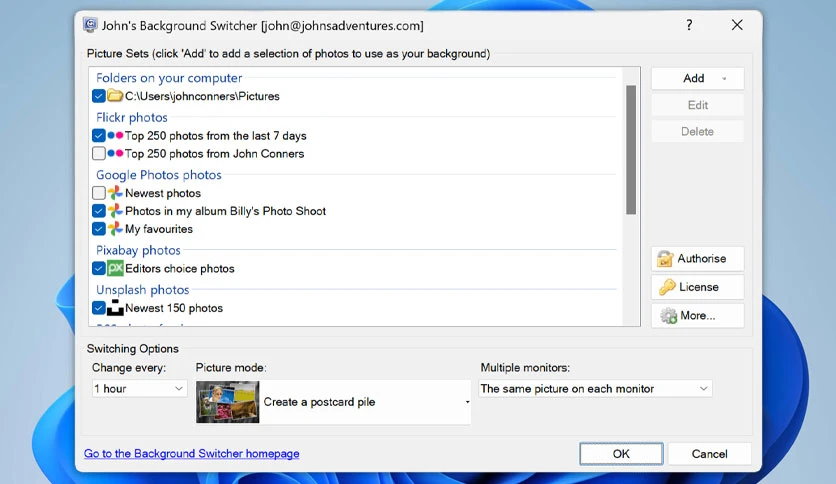Screen dimensions: 836x484
Task: Select 'C:\Users\johnconners\Pictures' list row text
Action: [x=202, y=96]
